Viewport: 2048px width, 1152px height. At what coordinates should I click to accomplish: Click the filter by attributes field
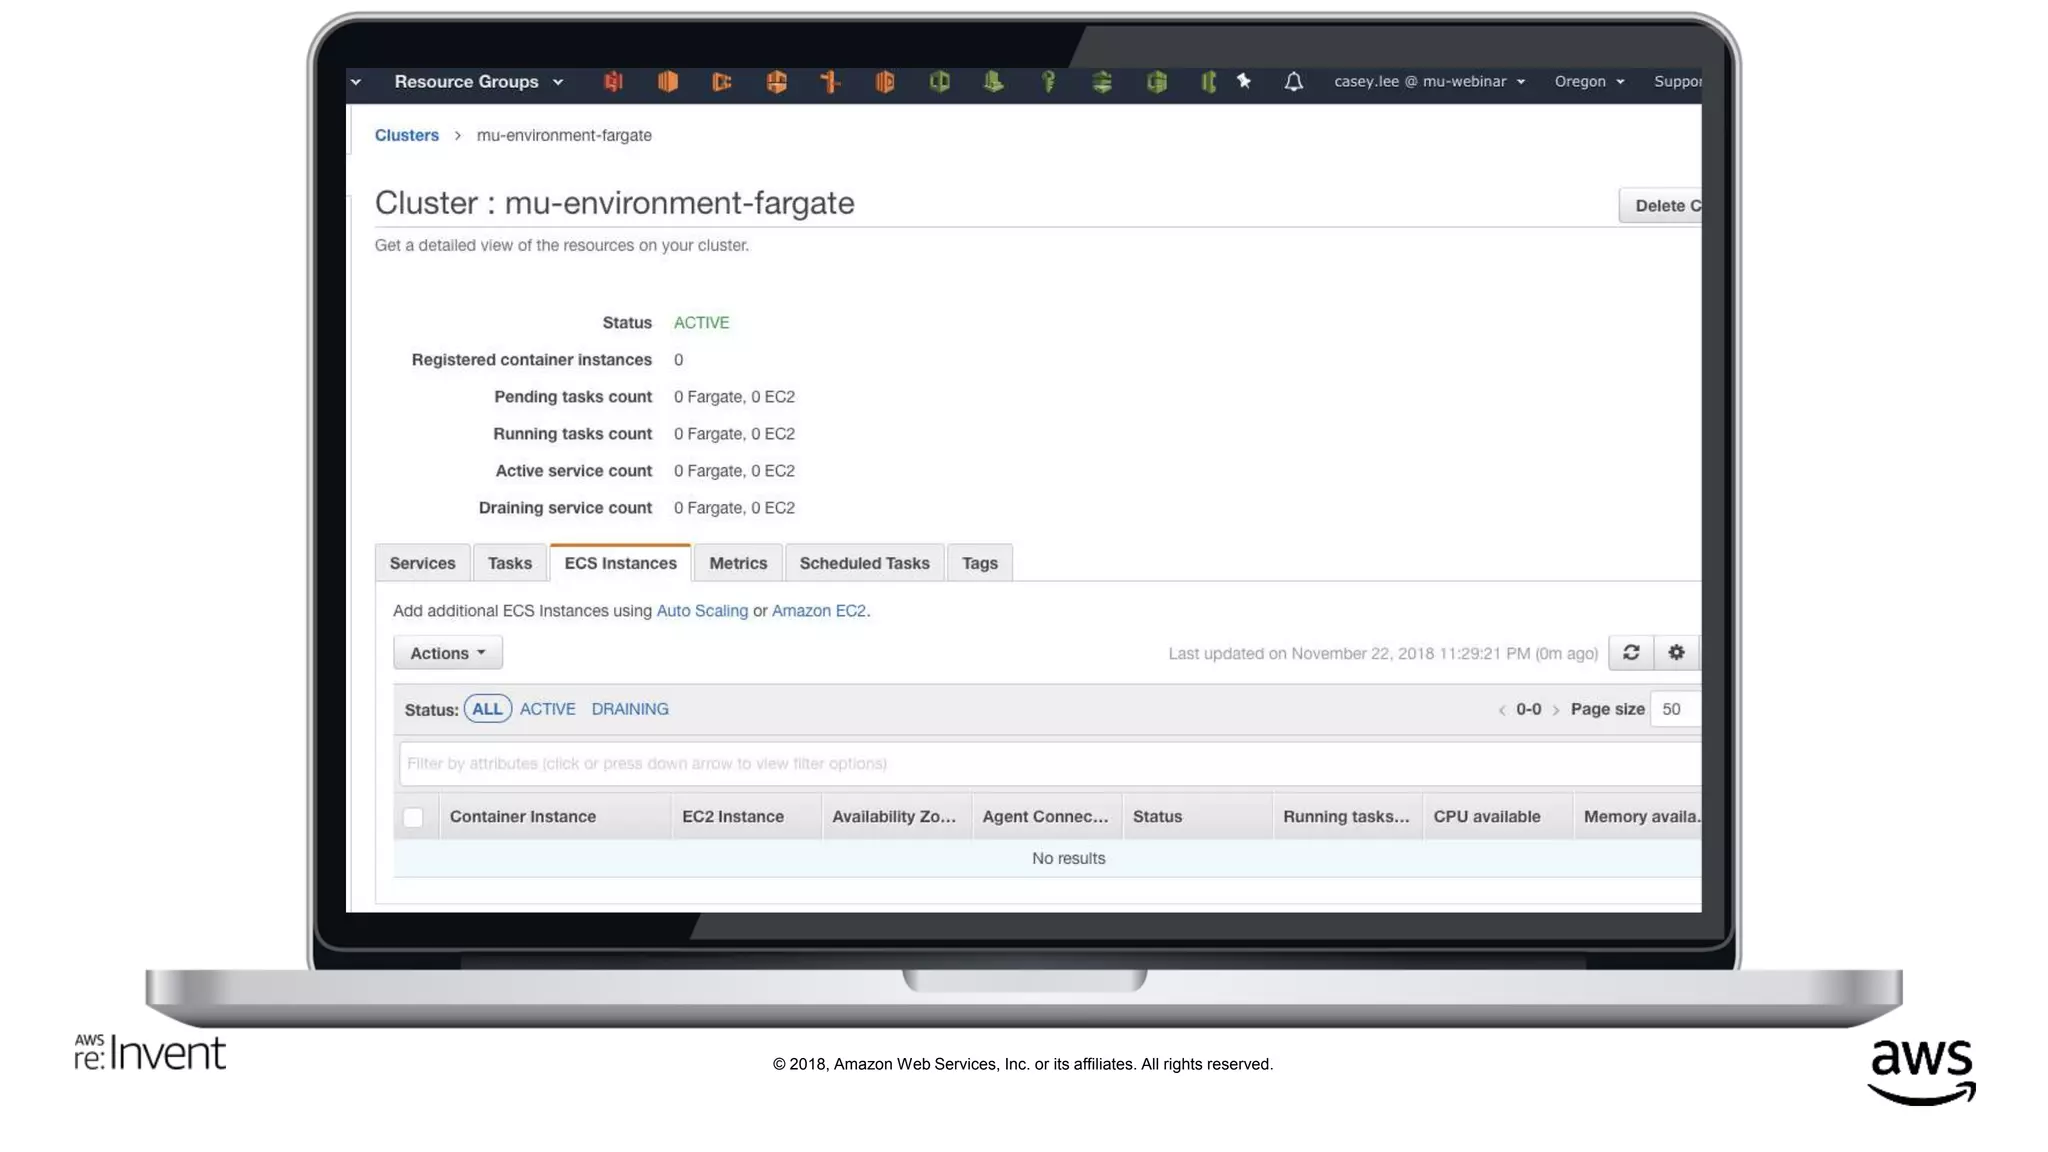1050,764
